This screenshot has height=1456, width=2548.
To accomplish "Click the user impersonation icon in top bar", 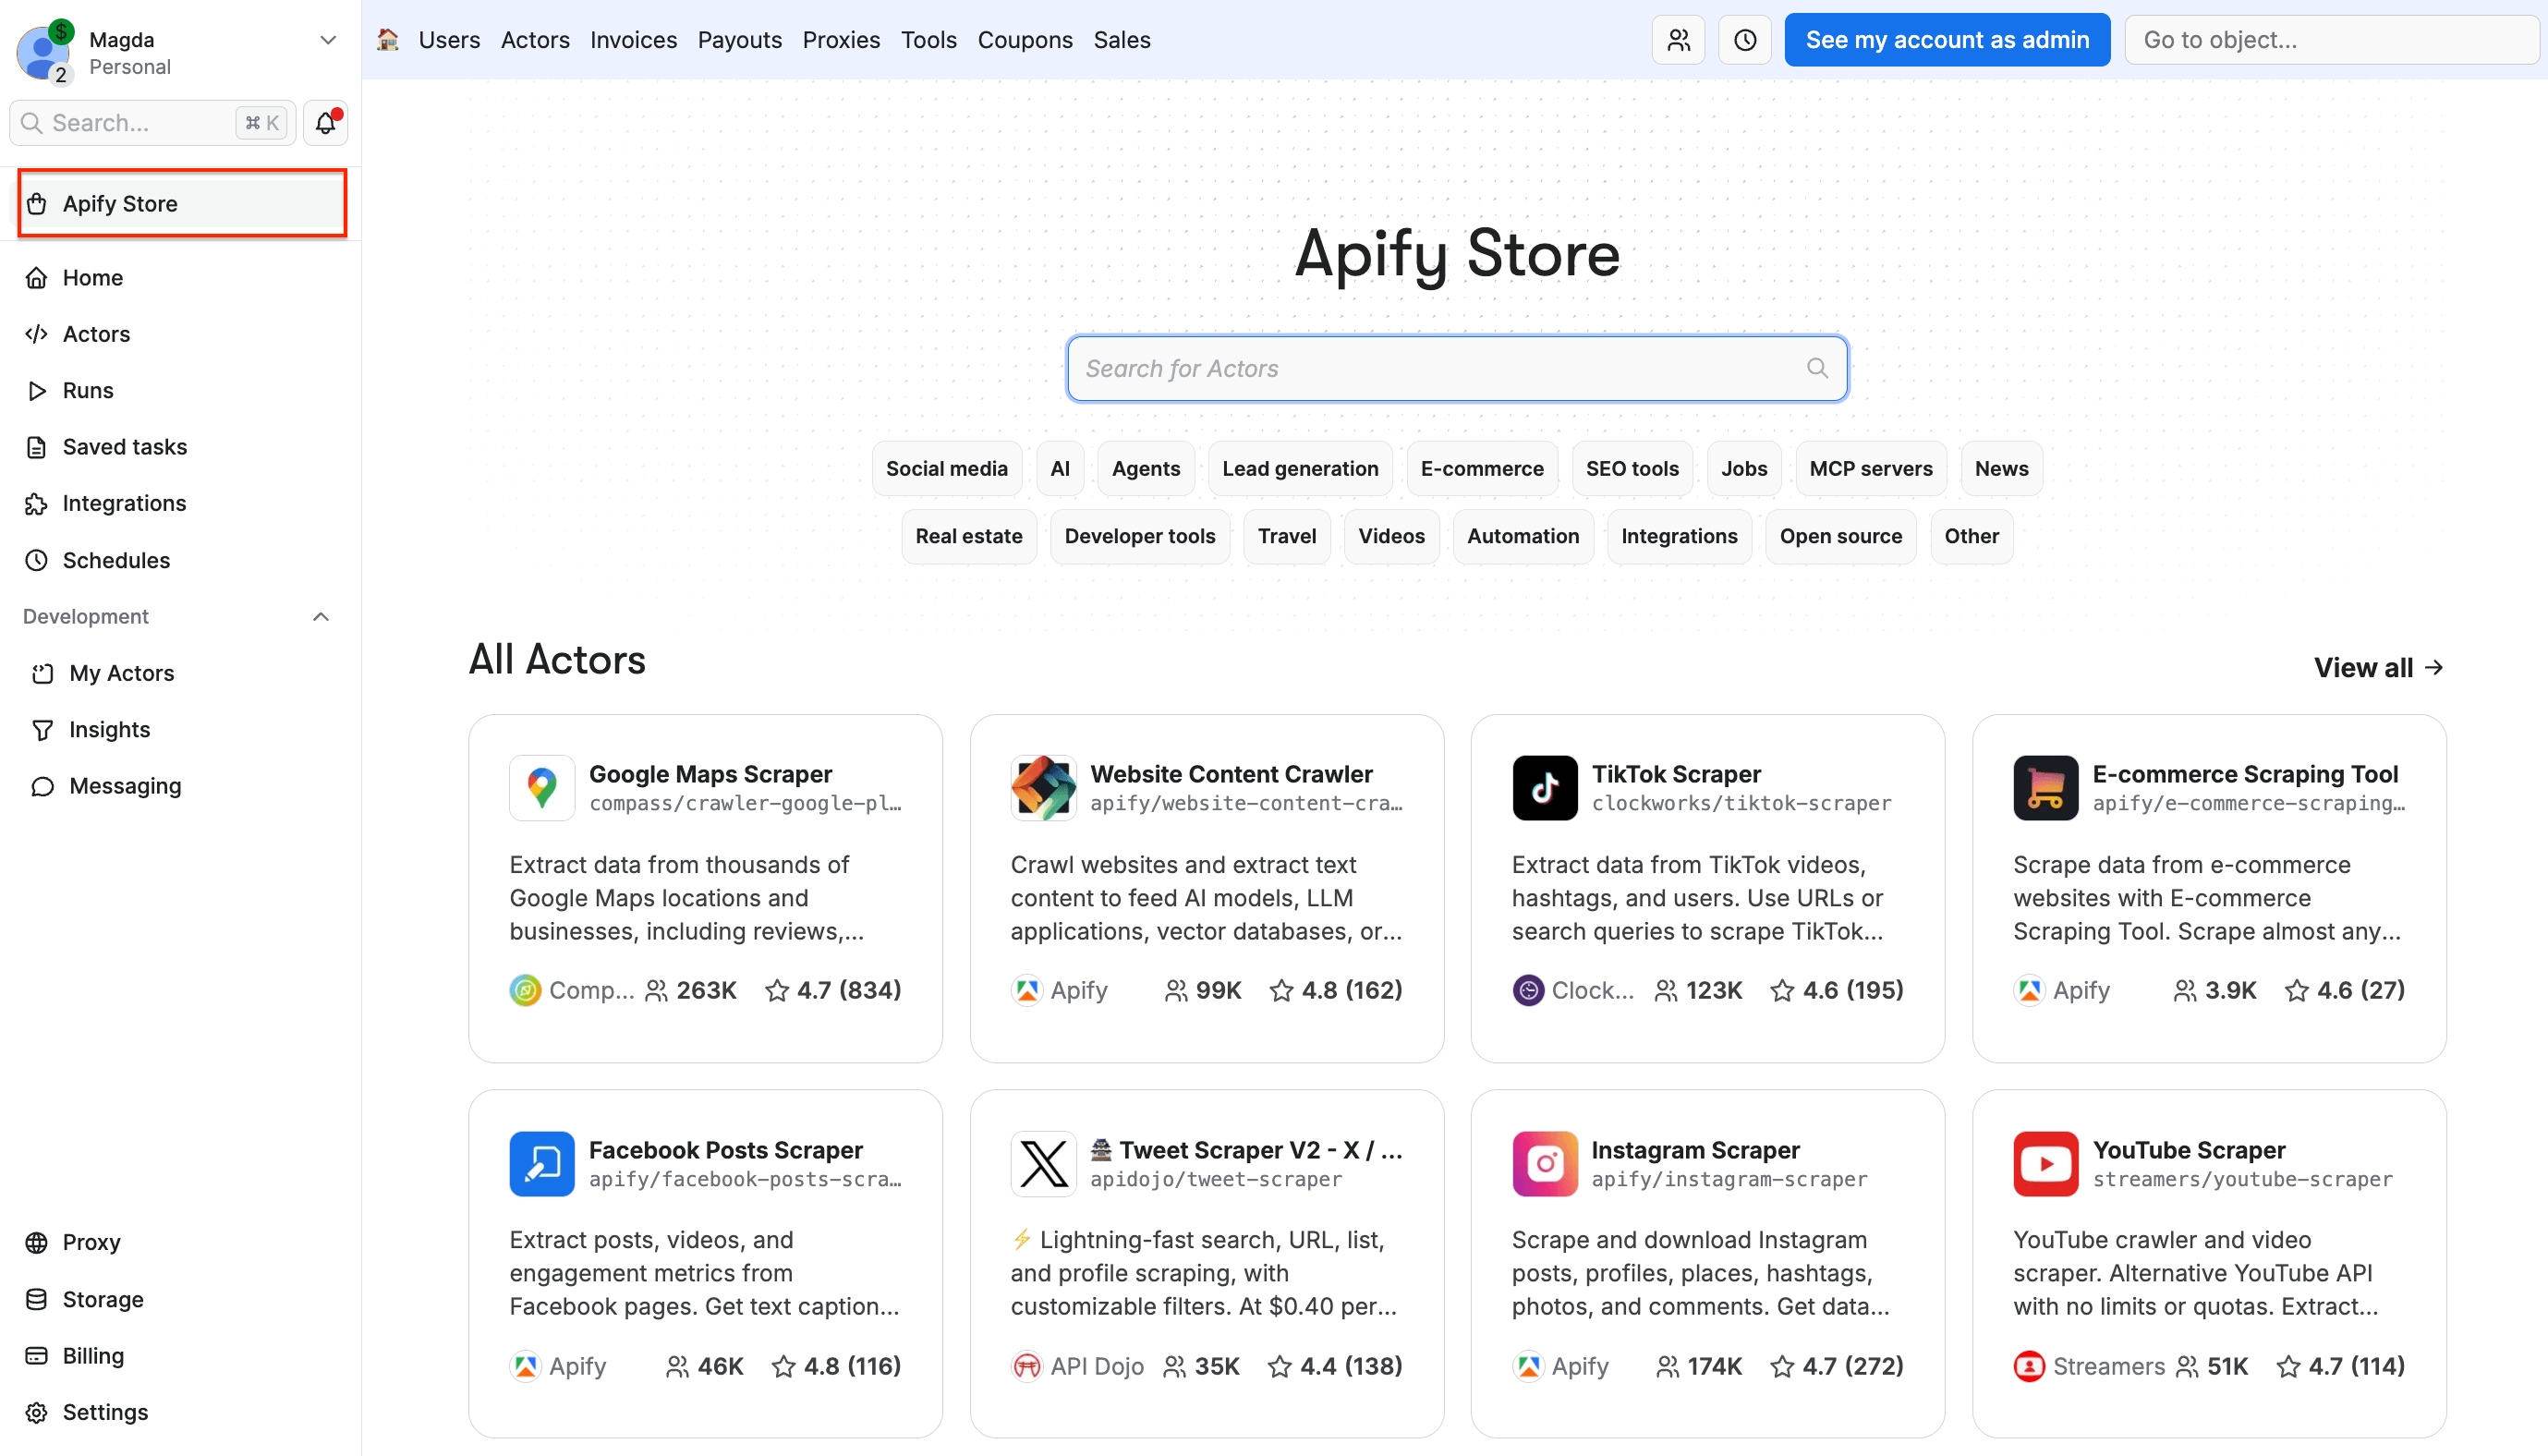I will pos(1678,39).
